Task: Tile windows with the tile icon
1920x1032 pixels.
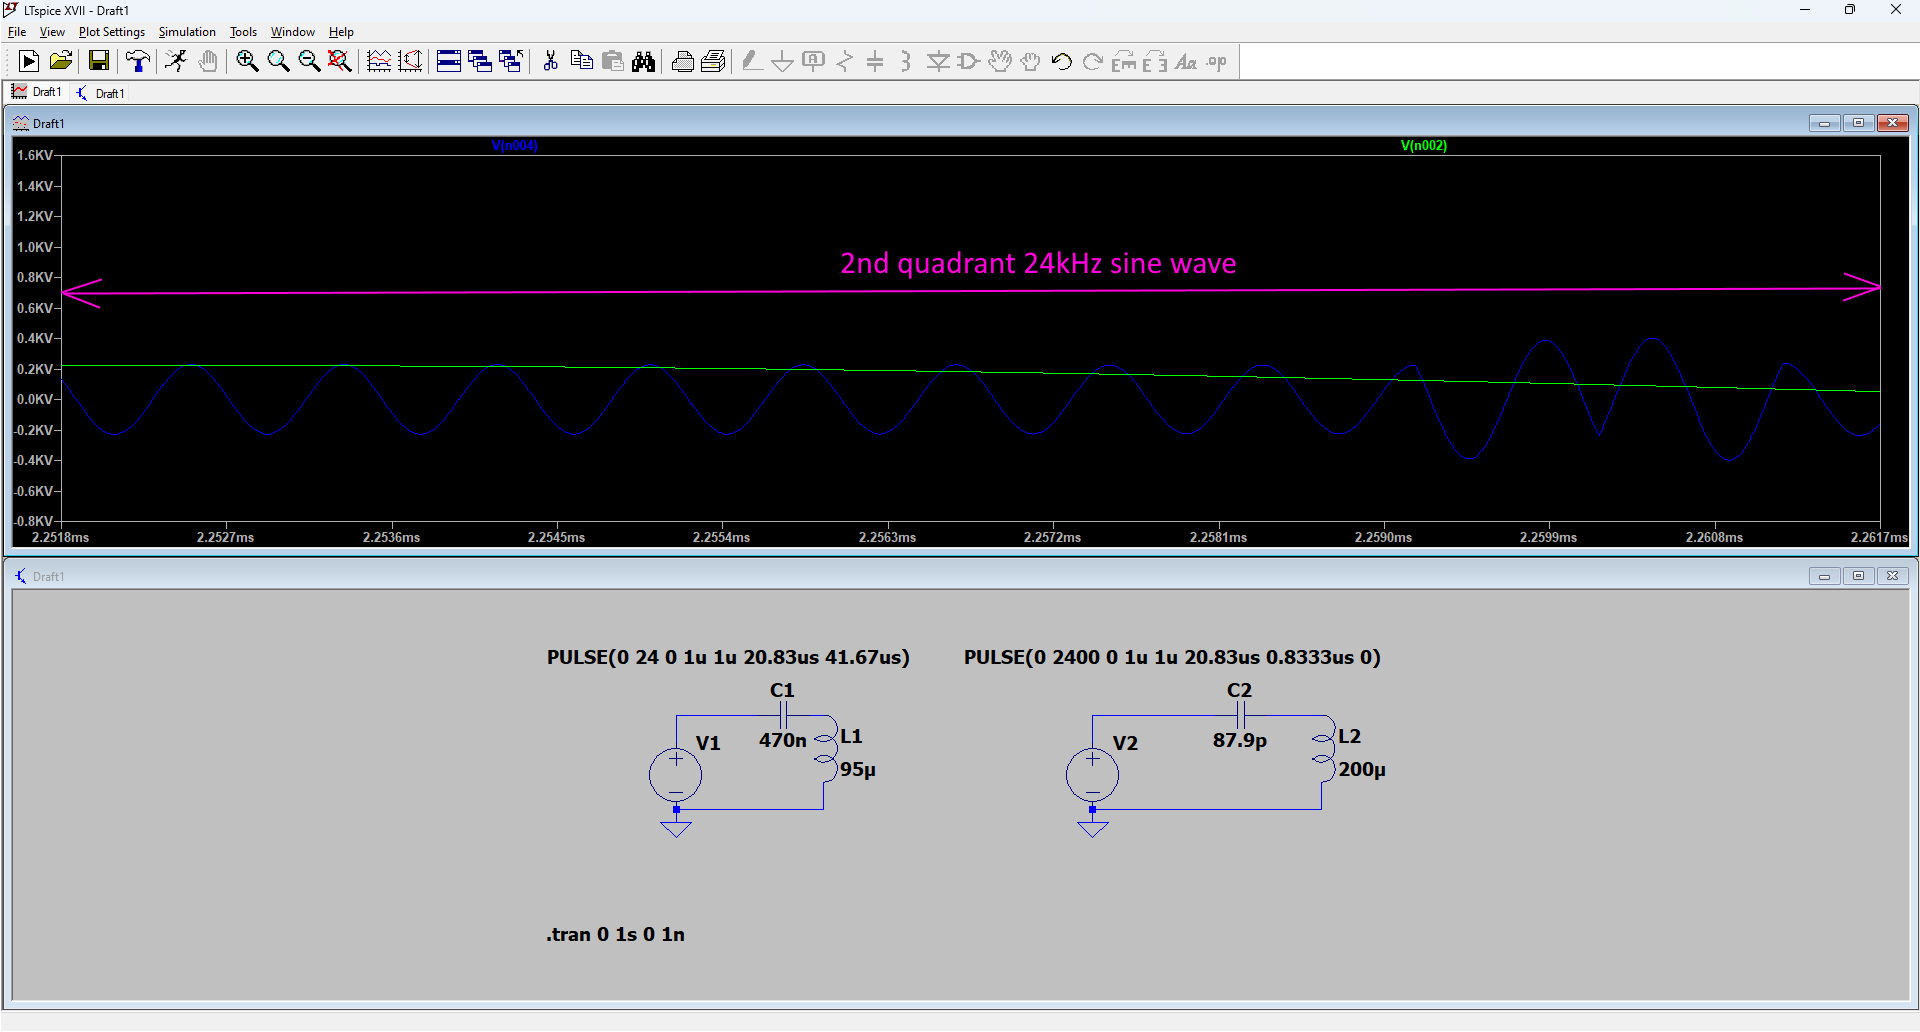Action: point(449,62)
